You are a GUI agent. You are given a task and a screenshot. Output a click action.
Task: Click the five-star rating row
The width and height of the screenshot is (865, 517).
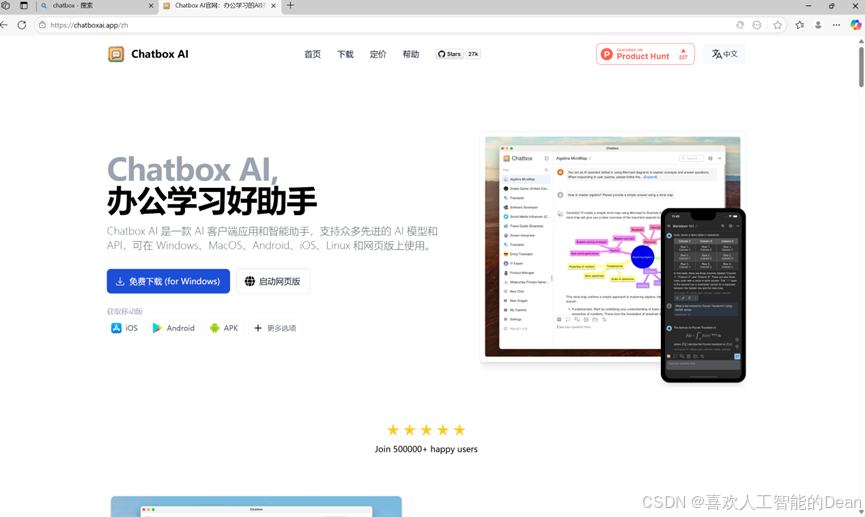pyautogui.click(x=426, y=430)
